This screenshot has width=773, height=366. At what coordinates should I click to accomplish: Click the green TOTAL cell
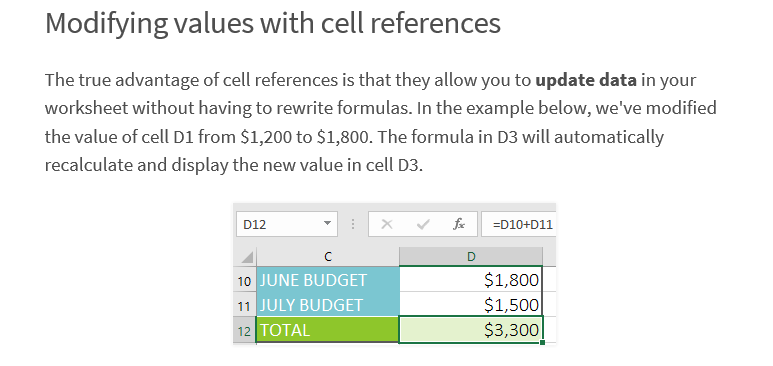pos(328,329)
